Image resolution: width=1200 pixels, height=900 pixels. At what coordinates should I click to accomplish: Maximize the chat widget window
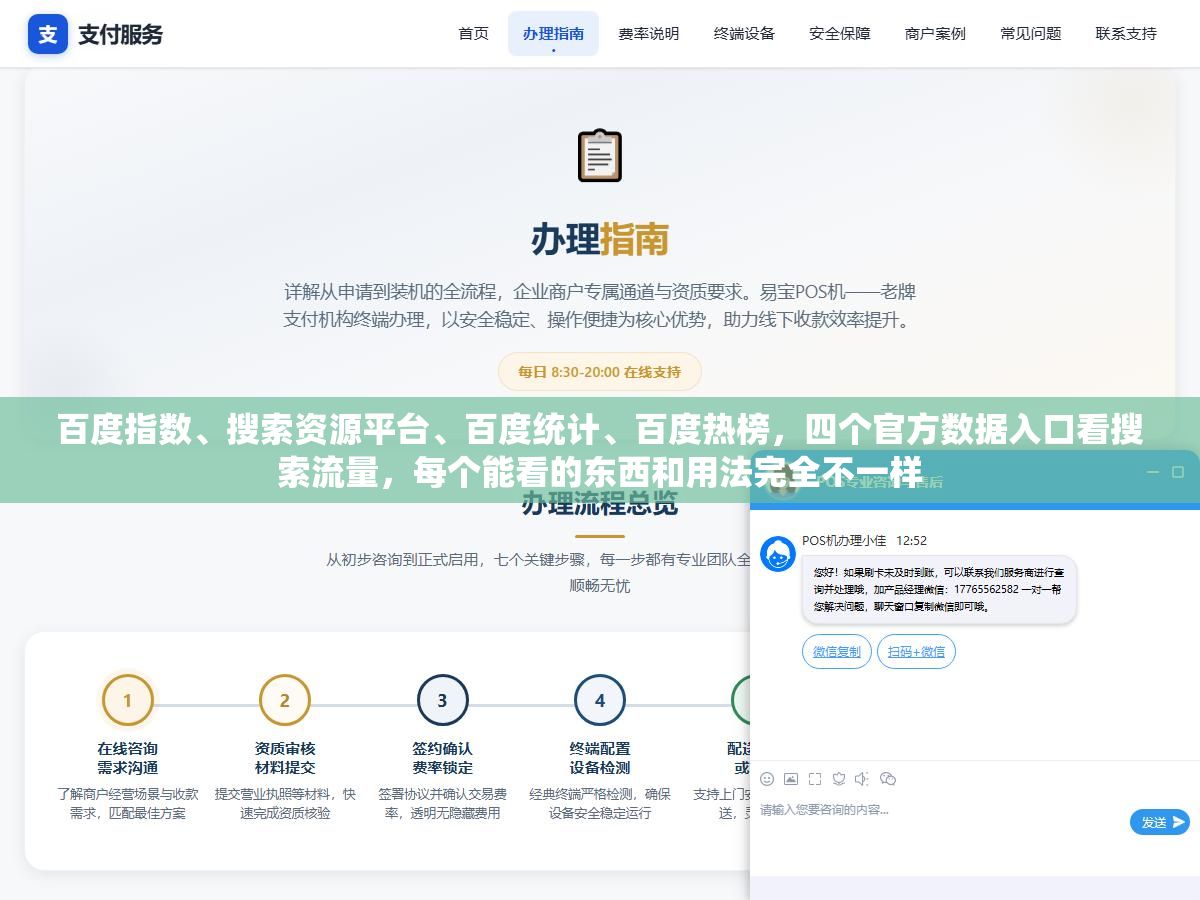click(x=1179, y=472)
